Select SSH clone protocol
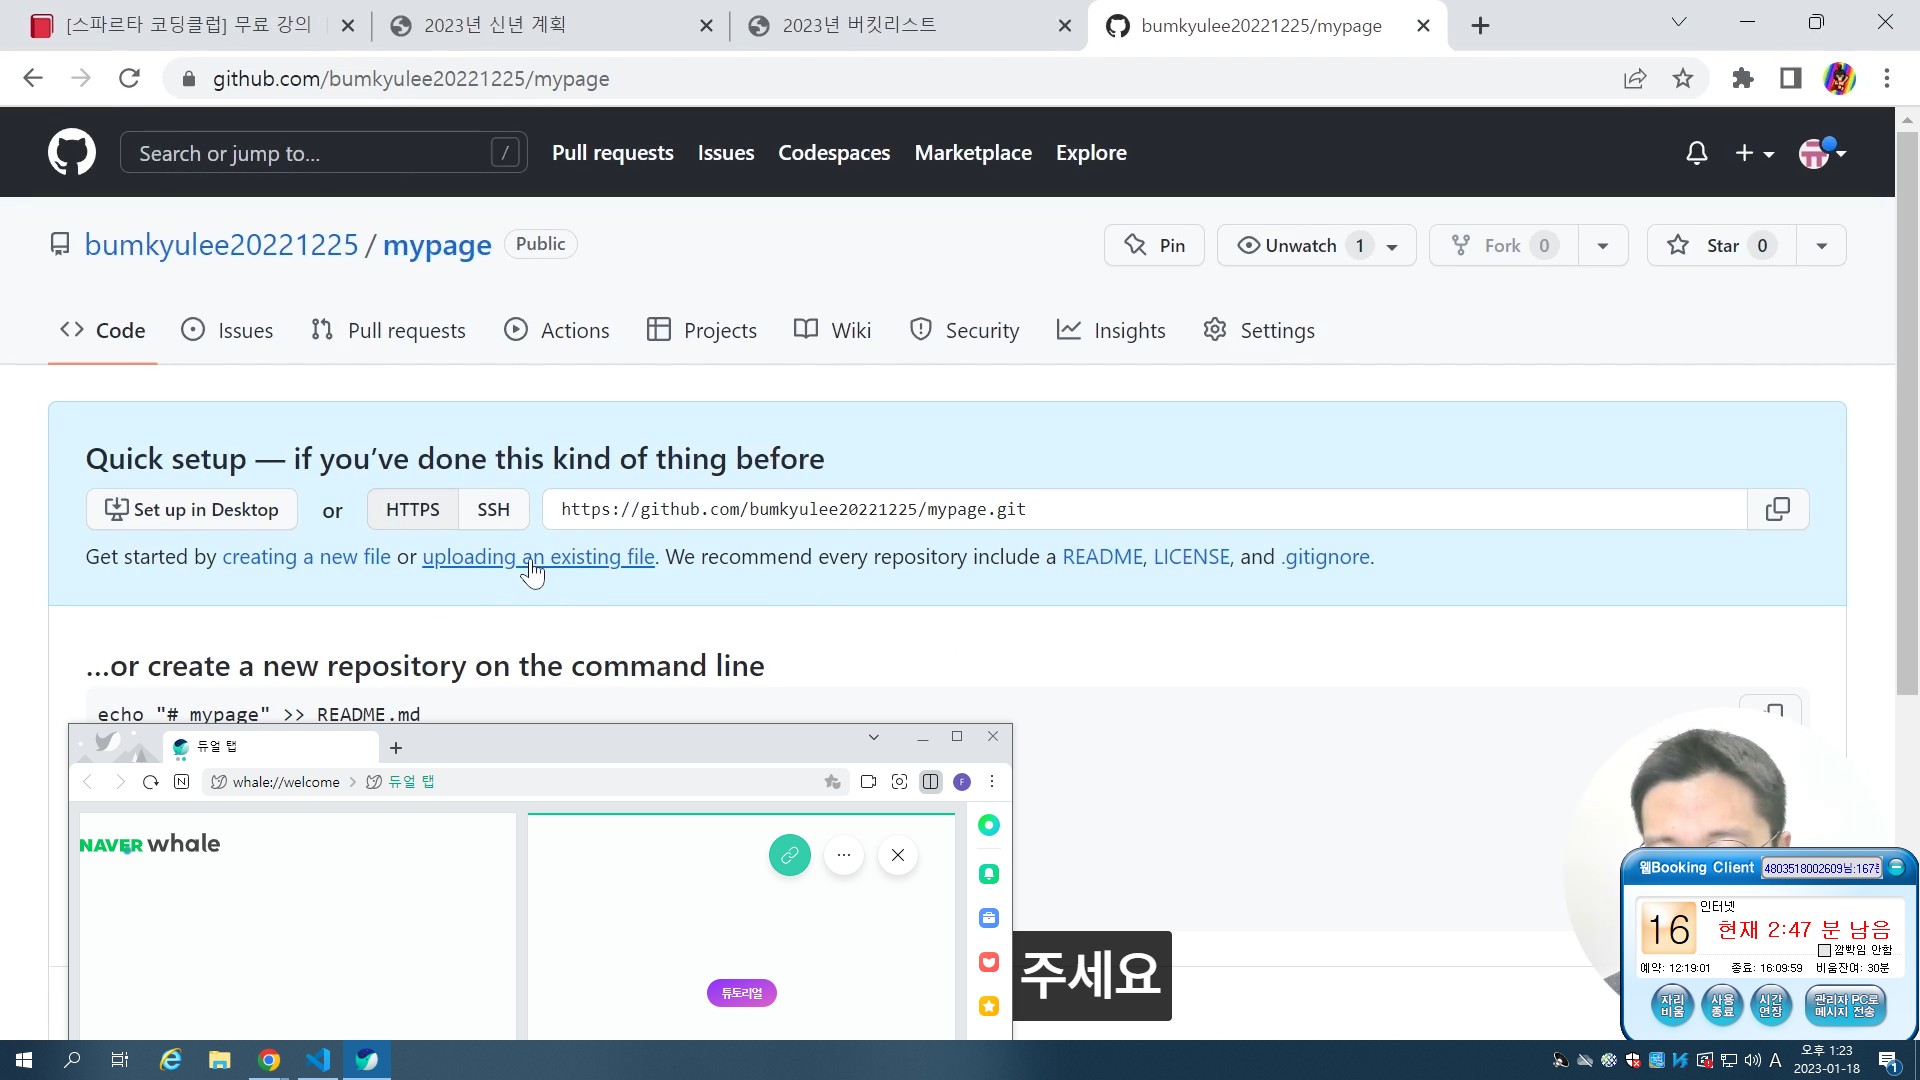This screenshot has width=1920, height=1080. point(493,509)
